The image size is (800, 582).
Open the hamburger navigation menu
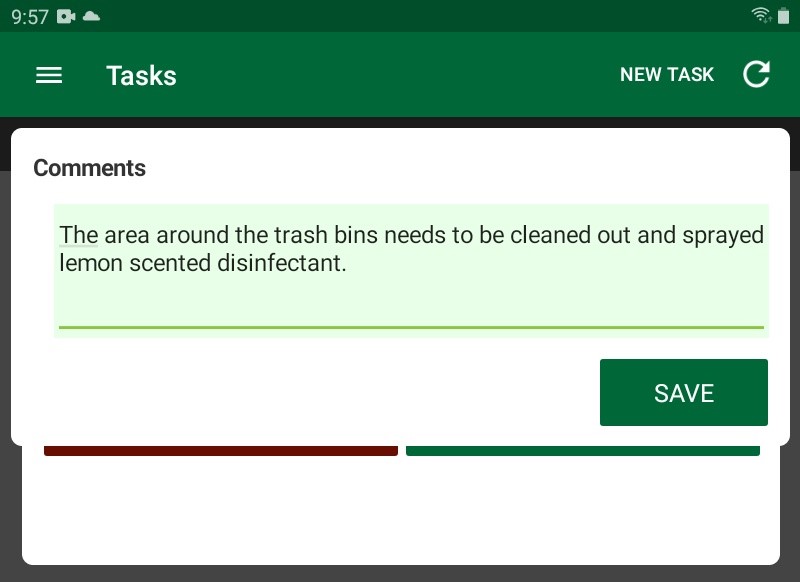pos(49,75)
